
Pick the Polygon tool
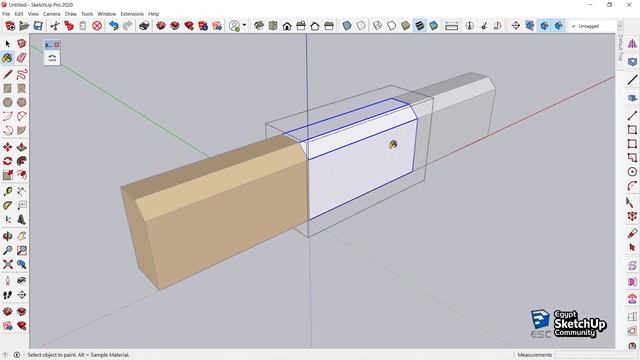point(22,102)
